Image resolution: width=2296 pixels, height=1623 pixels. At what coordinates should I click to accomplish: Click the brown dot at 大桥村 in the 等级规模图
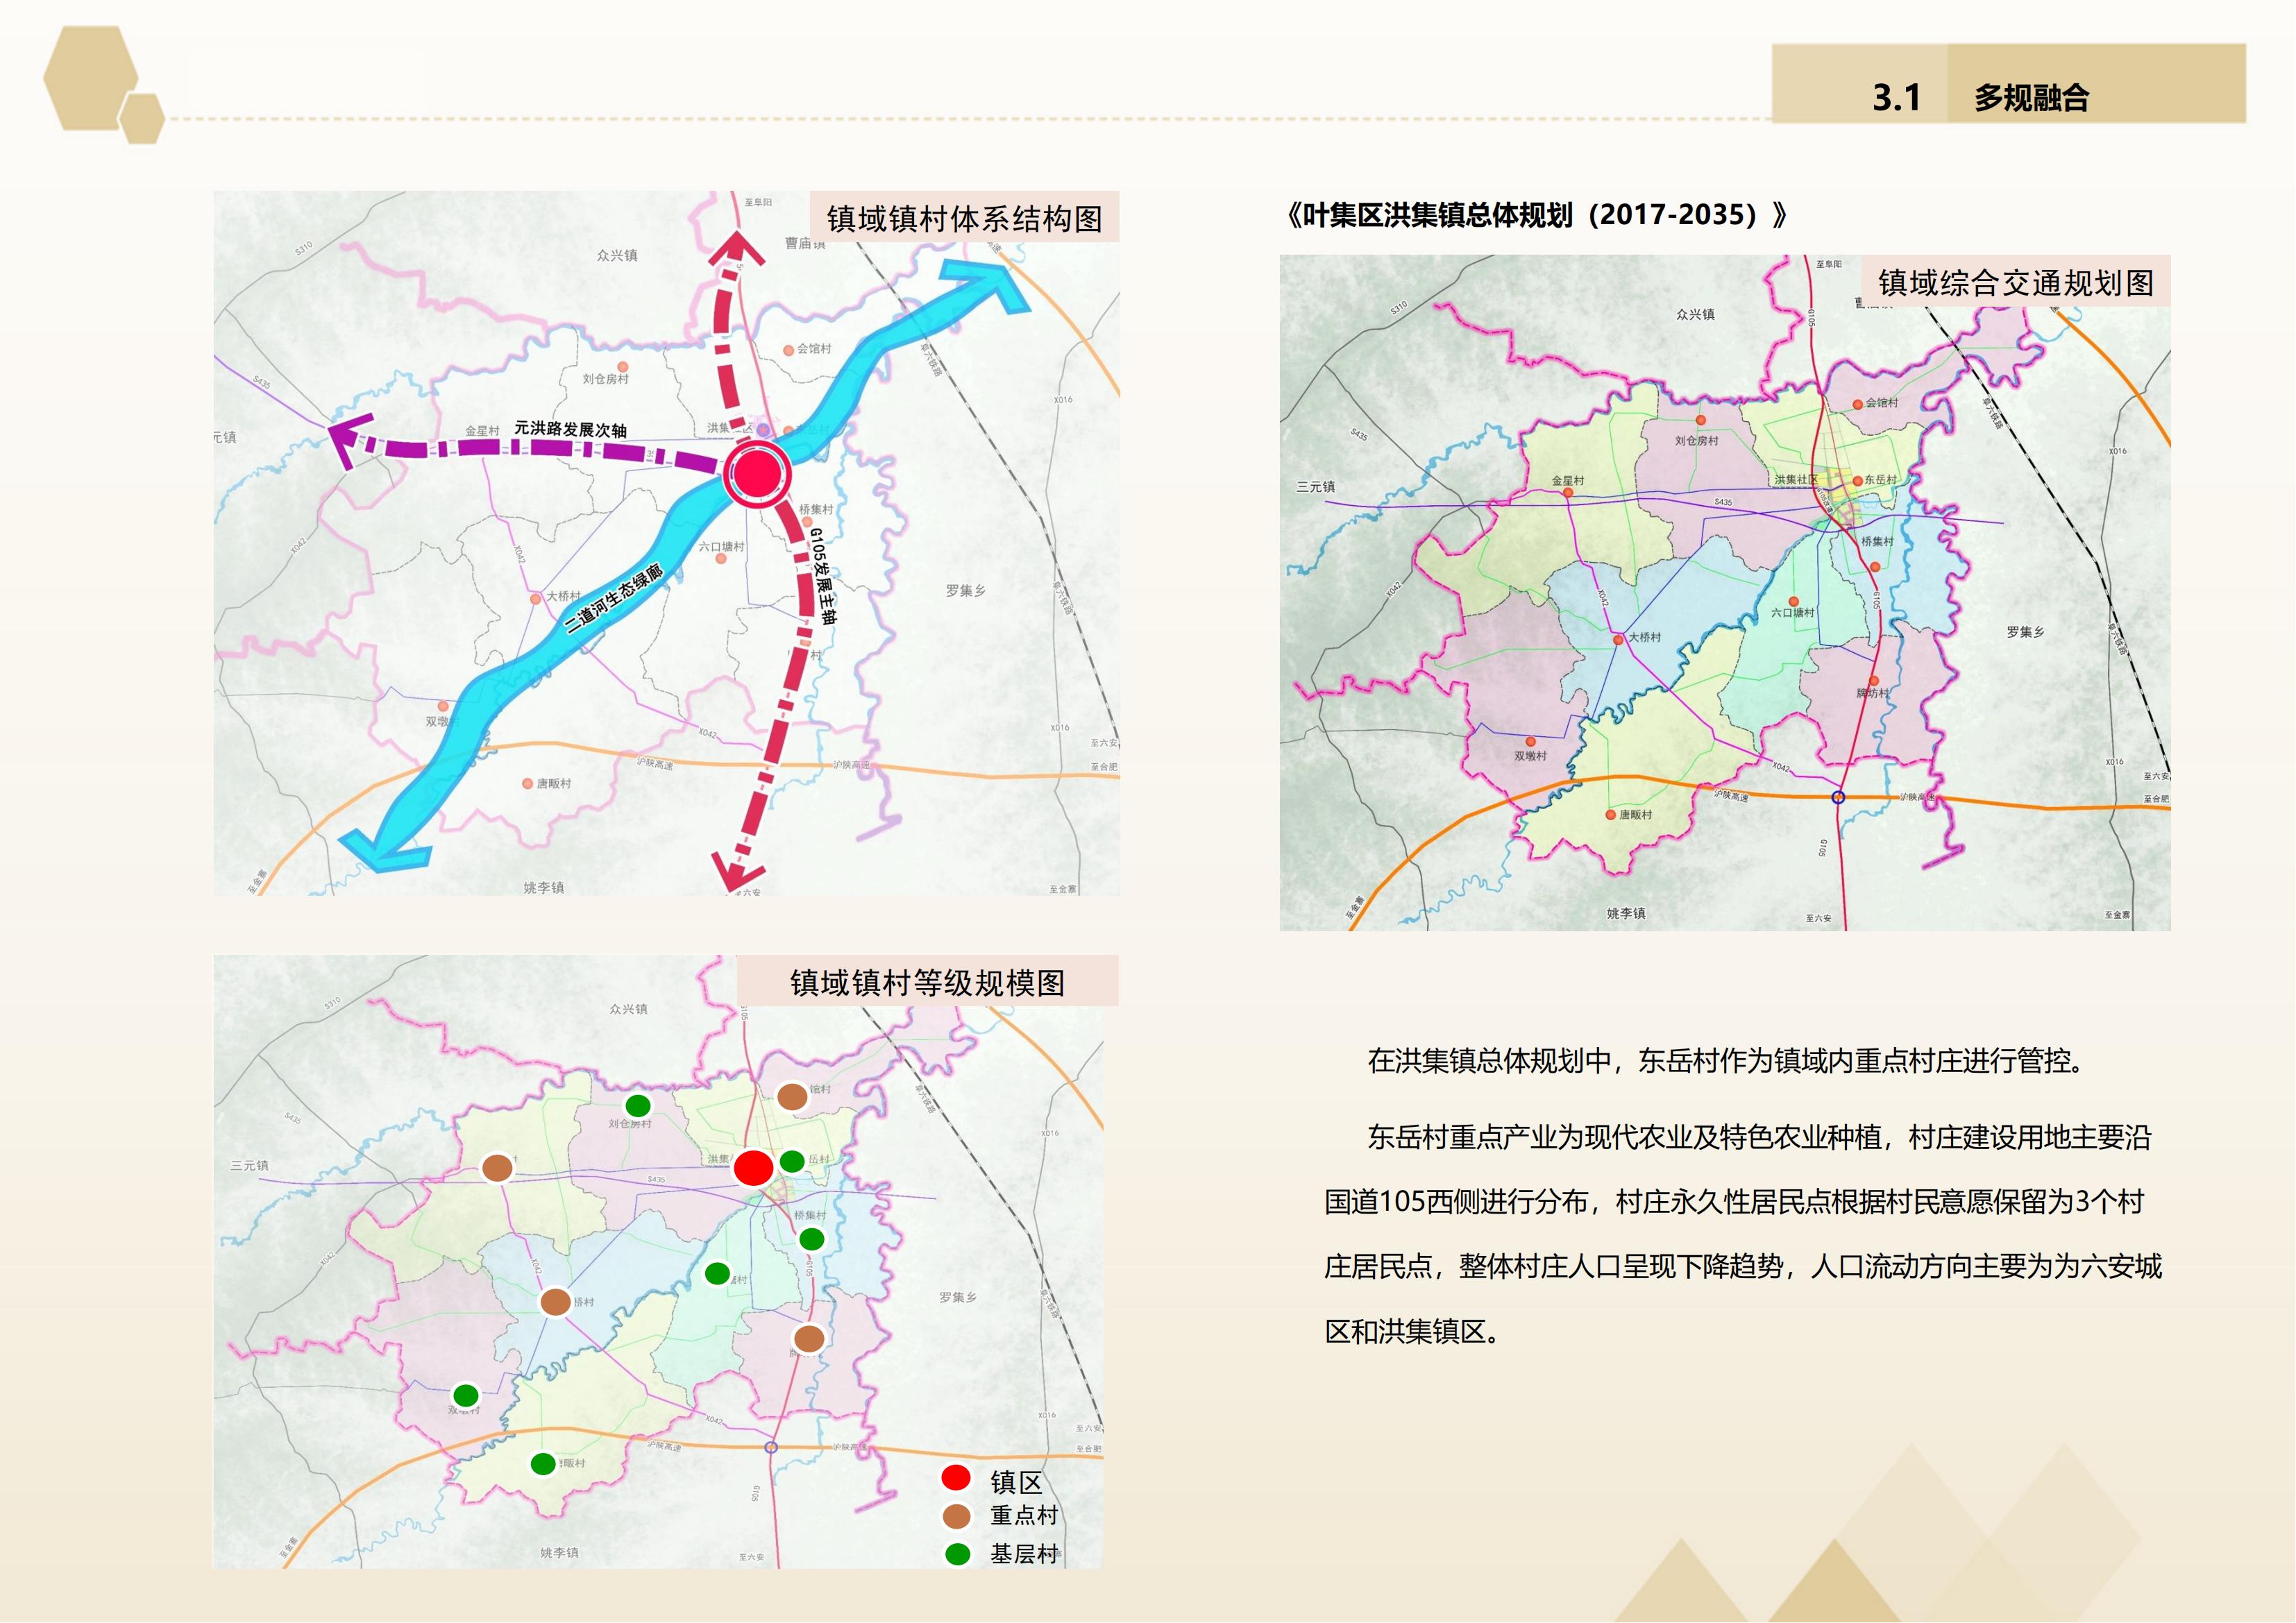[x=555, y=1302]
